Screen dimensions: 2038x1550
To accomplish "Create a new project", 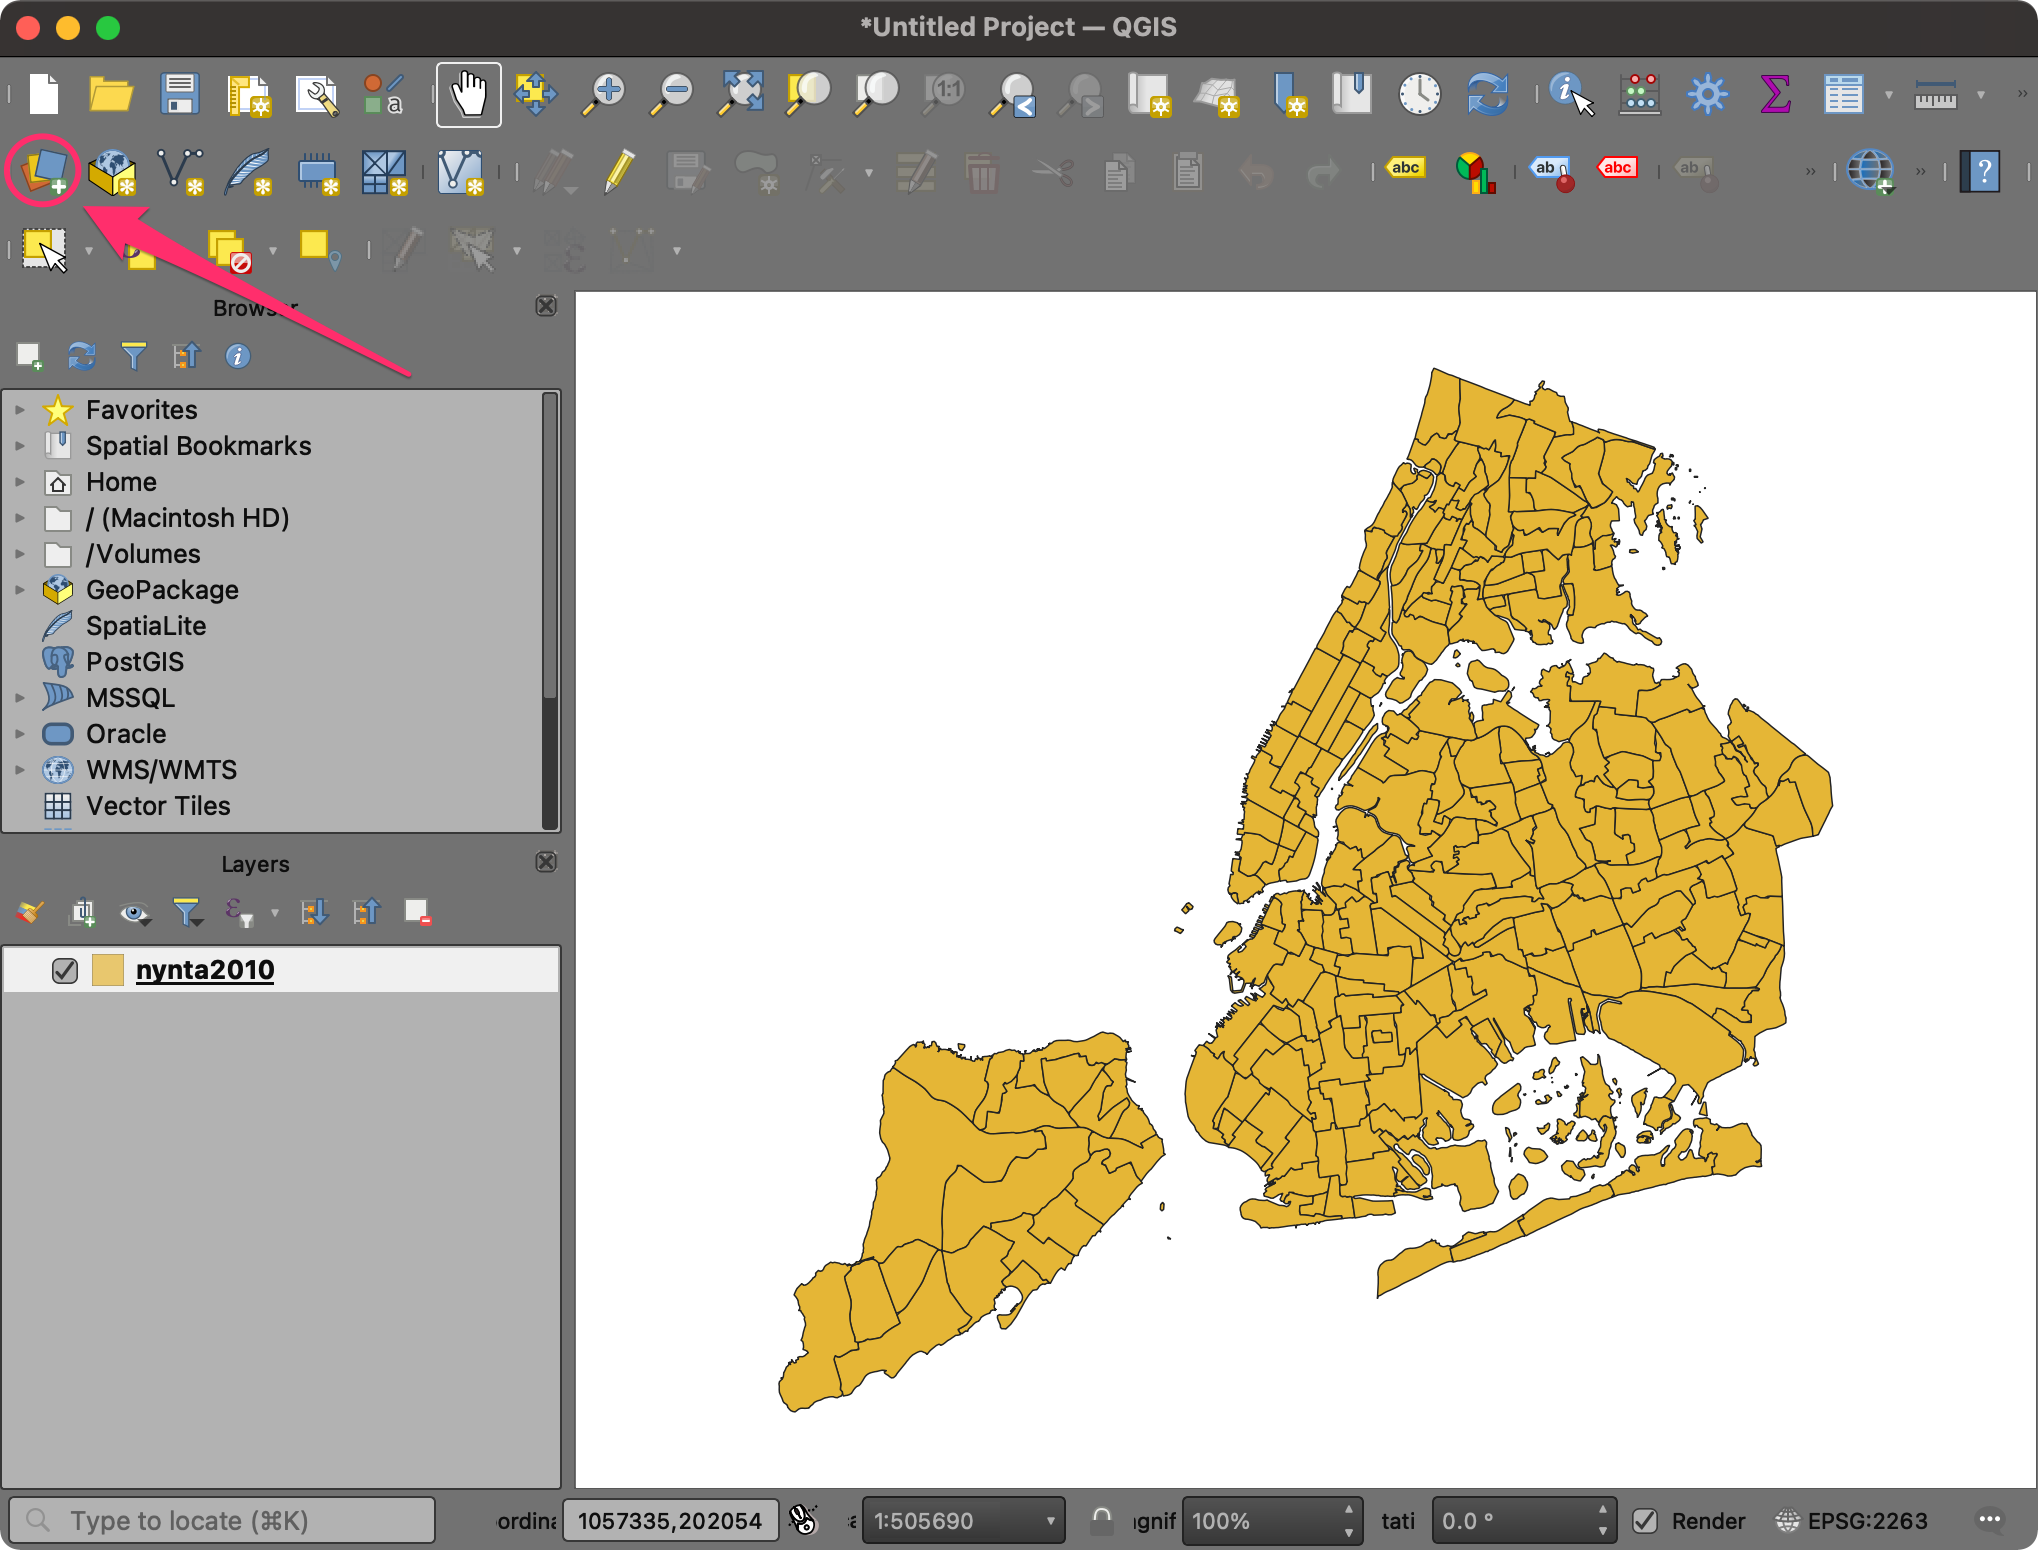I will click(44, 95).
